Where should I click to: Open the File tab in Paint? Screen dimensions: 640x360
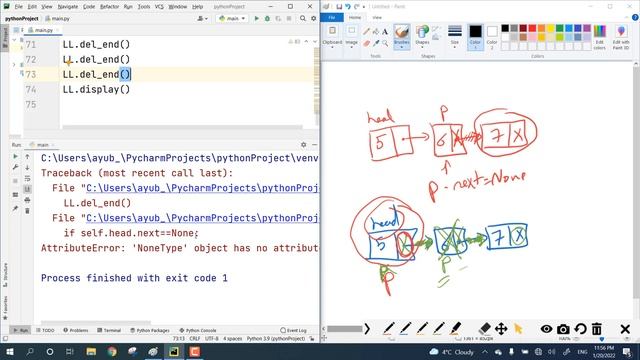[332, 18]
